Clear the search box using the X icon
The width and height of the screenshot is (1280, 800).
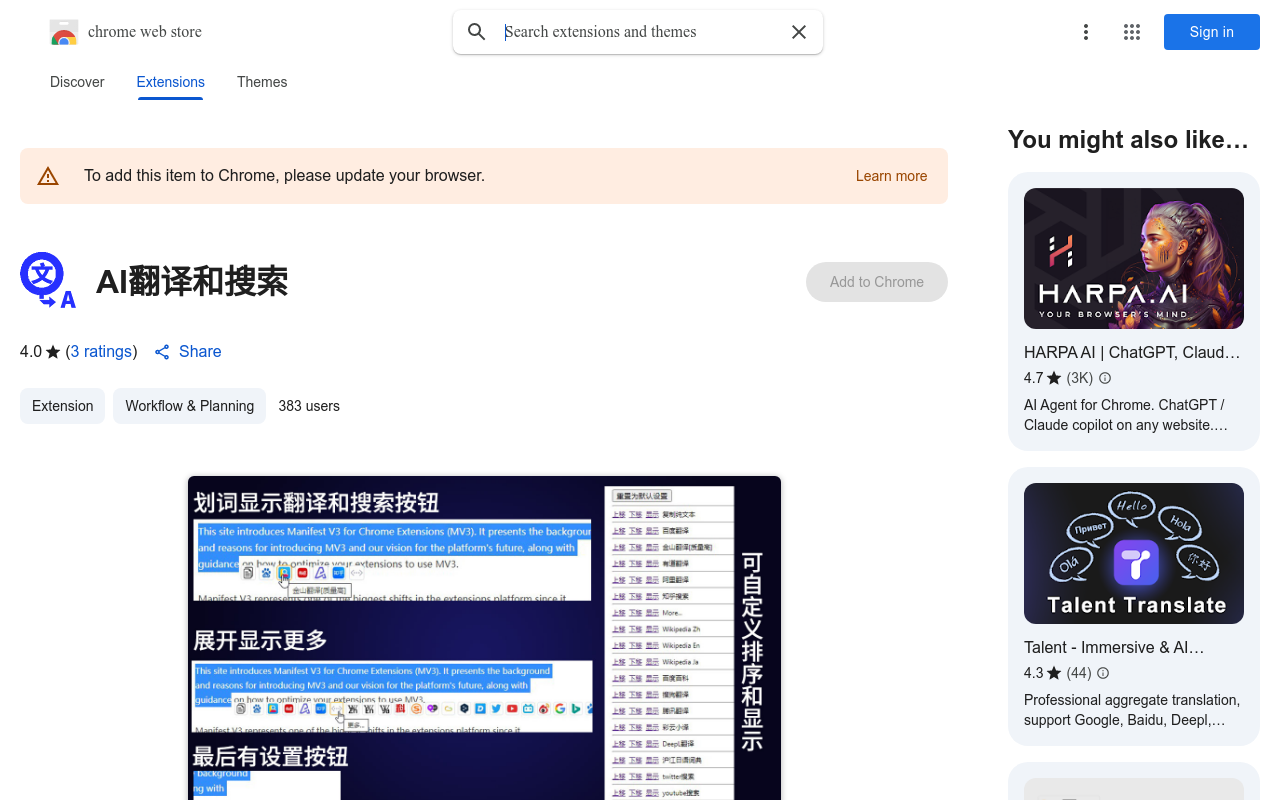tap(799, 32)
